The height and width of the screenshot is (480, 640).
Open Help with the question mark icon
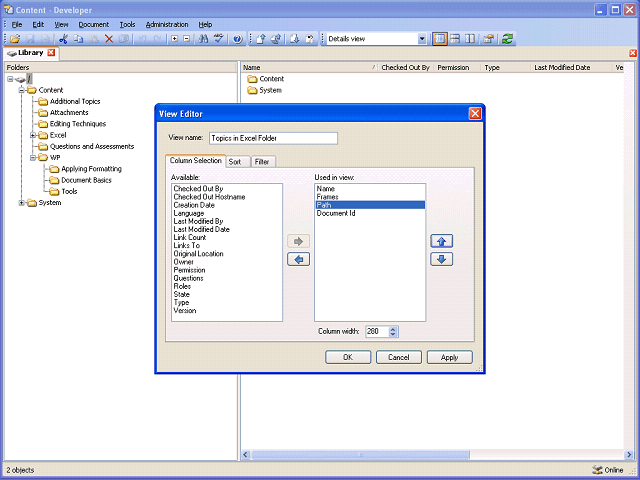point(238,39)
